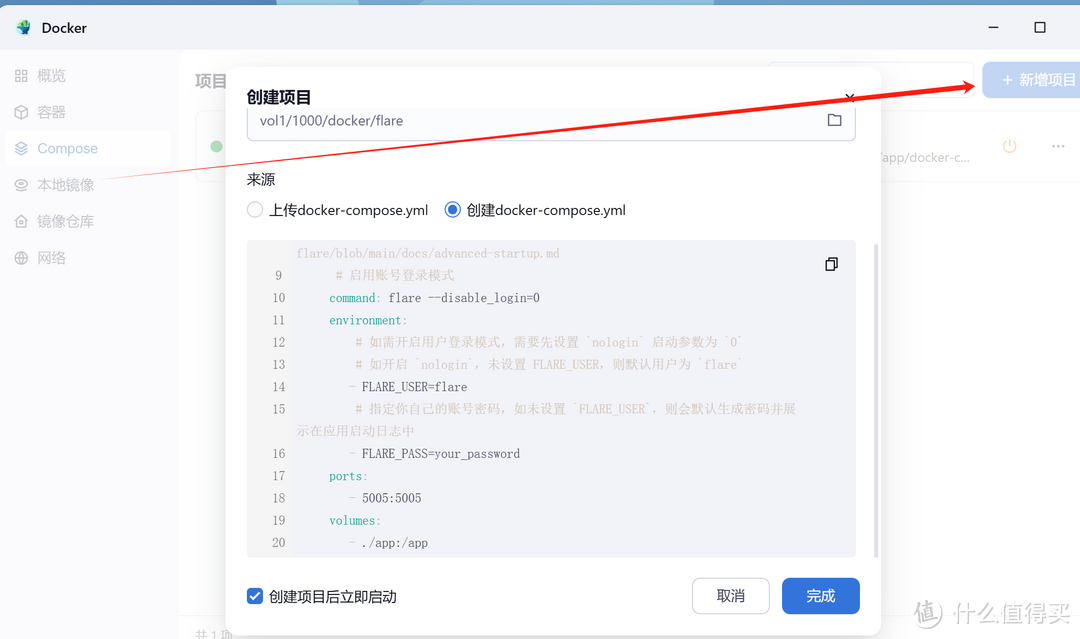Click the orange power icon for the project
This screenshot has width=1080, height=639.
tap(1009, 146)
